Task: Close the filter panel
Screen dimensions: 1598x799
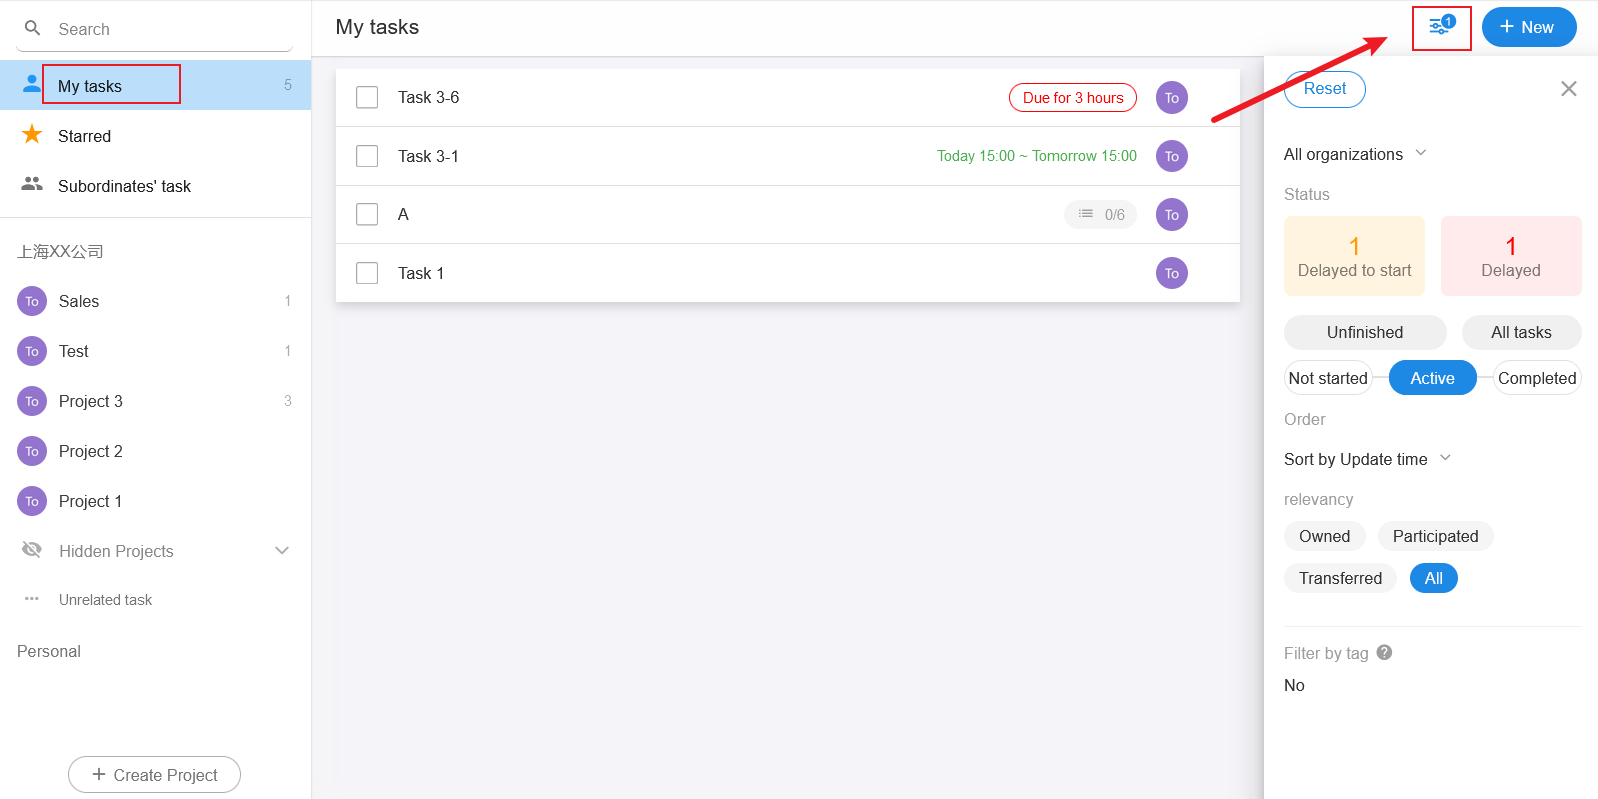Action: click(1568, 89)
